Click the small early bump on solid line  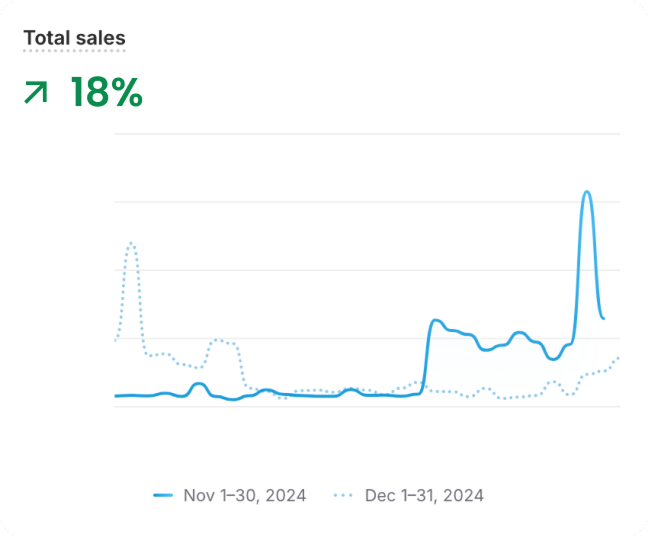[x=198, y=384]
